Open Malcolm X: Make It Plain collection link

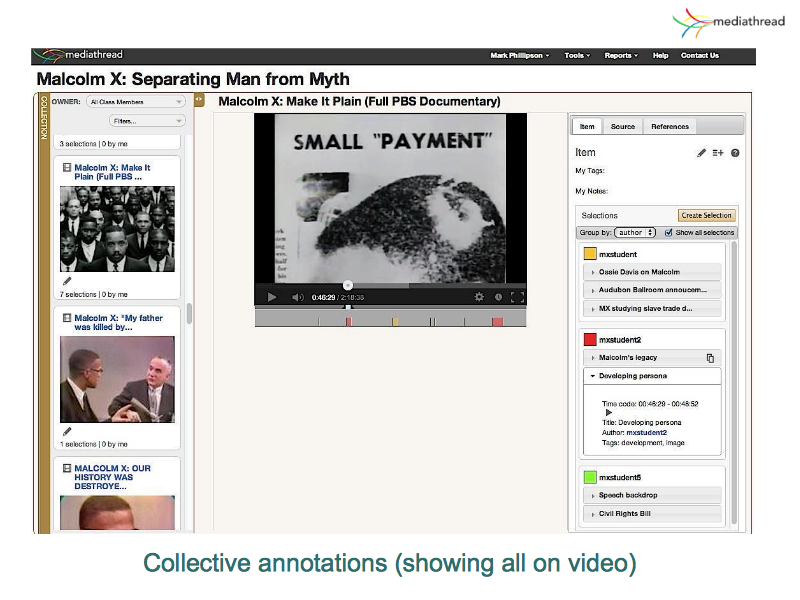click(112, 172)
